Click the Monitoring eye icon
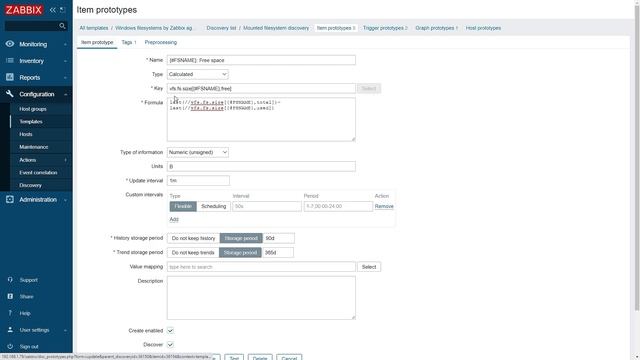The image size is (640, 360). tap(10, 44)
